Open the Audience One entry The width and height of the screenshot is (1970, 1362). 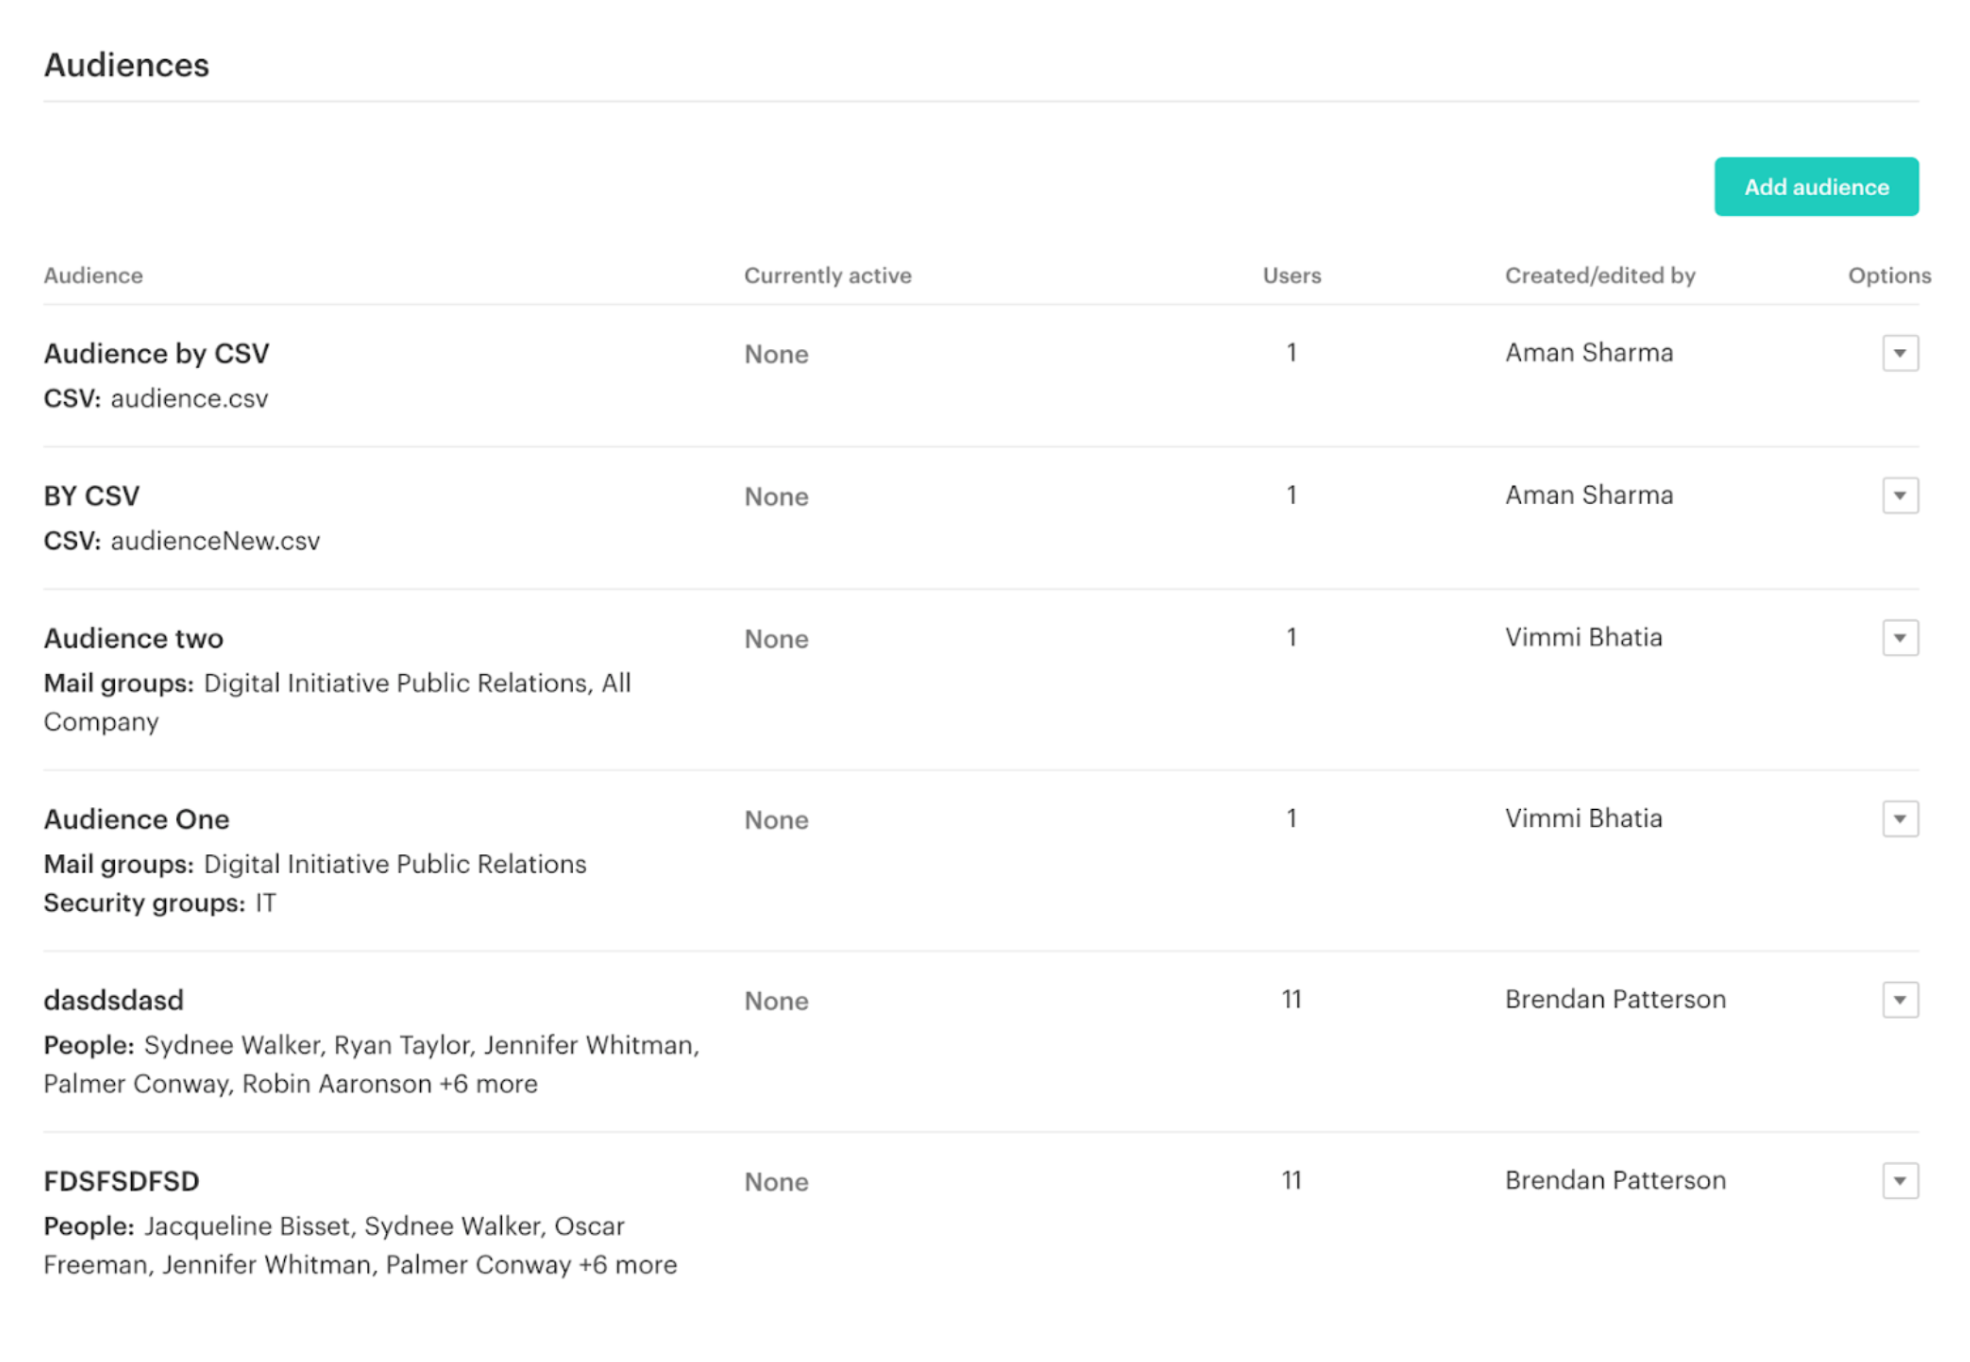(136, 819)
